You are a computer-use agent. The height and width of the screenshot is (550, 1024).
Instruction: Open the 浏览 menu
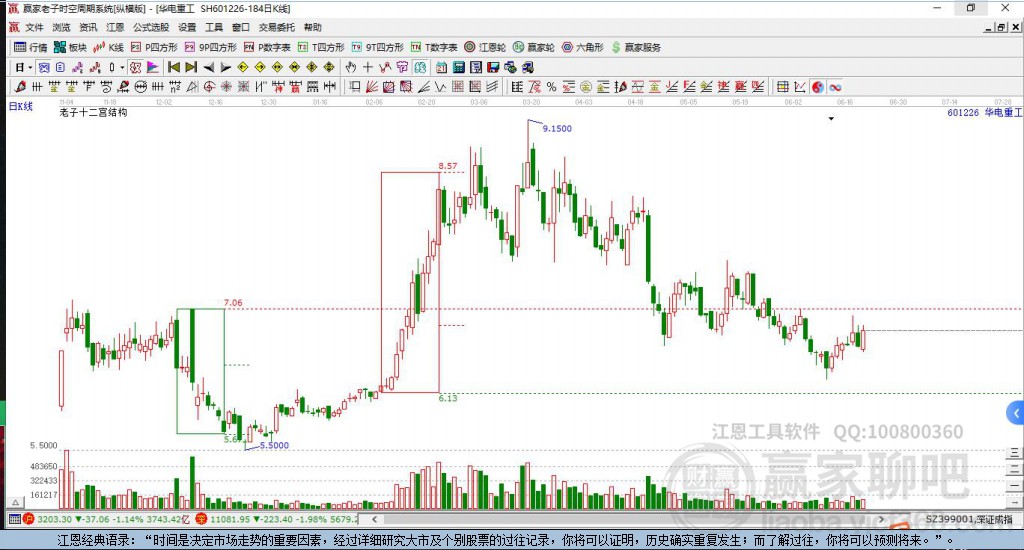coord(61,27)
